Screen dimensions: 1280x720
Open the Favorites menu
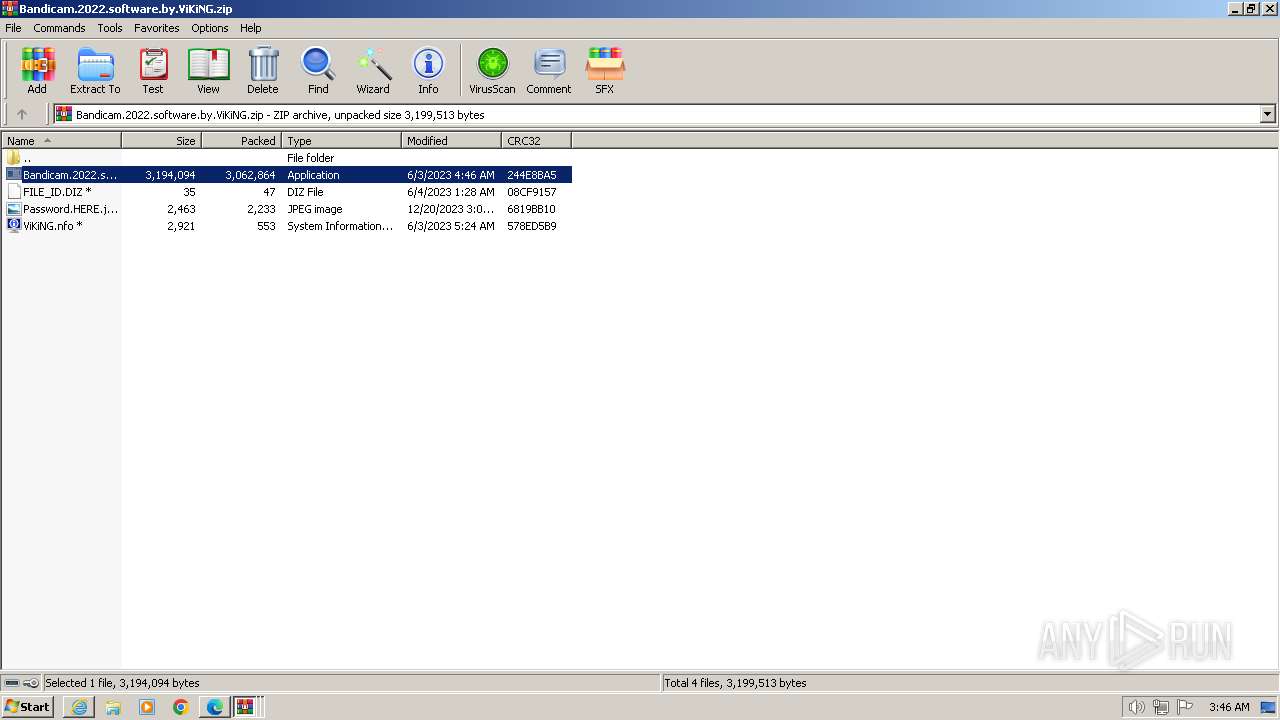pos(157,28)
